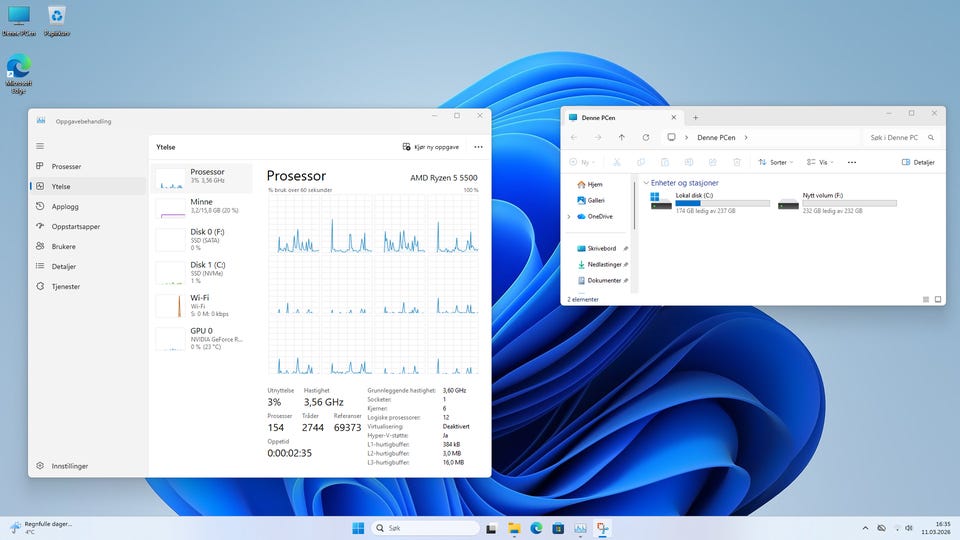Click the Lokal disk (C:) usage bar
This screenshot has height=540, width=960.
[x=722, y=203]
